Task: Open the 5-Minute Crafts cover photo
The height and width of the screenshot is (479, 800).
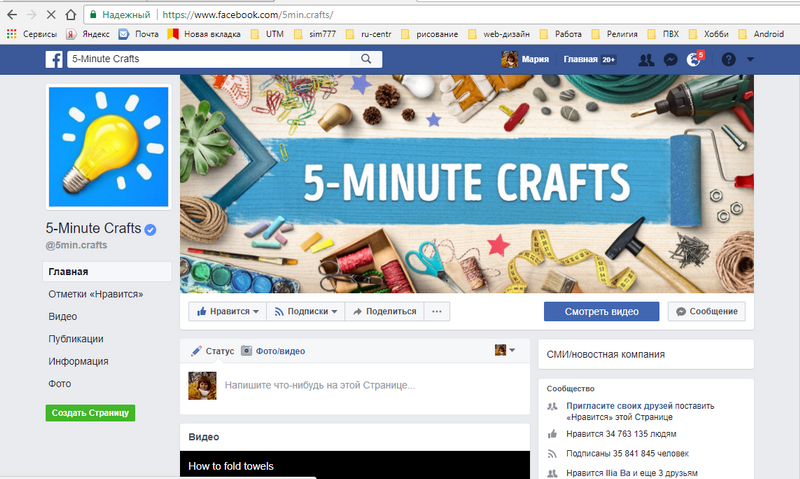Action: click(466, 184)
